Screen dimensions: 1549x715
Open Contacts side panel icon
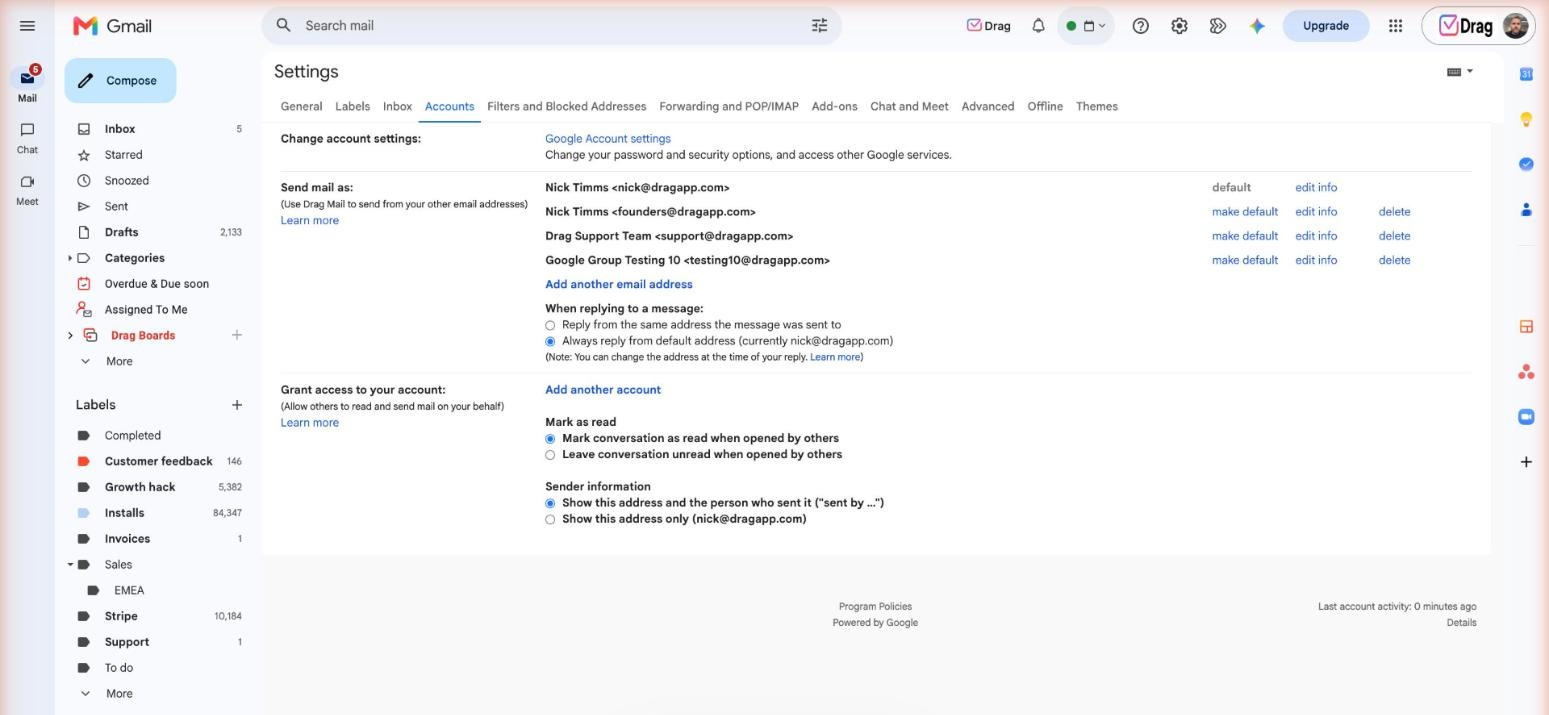(x=1526, y=209)
